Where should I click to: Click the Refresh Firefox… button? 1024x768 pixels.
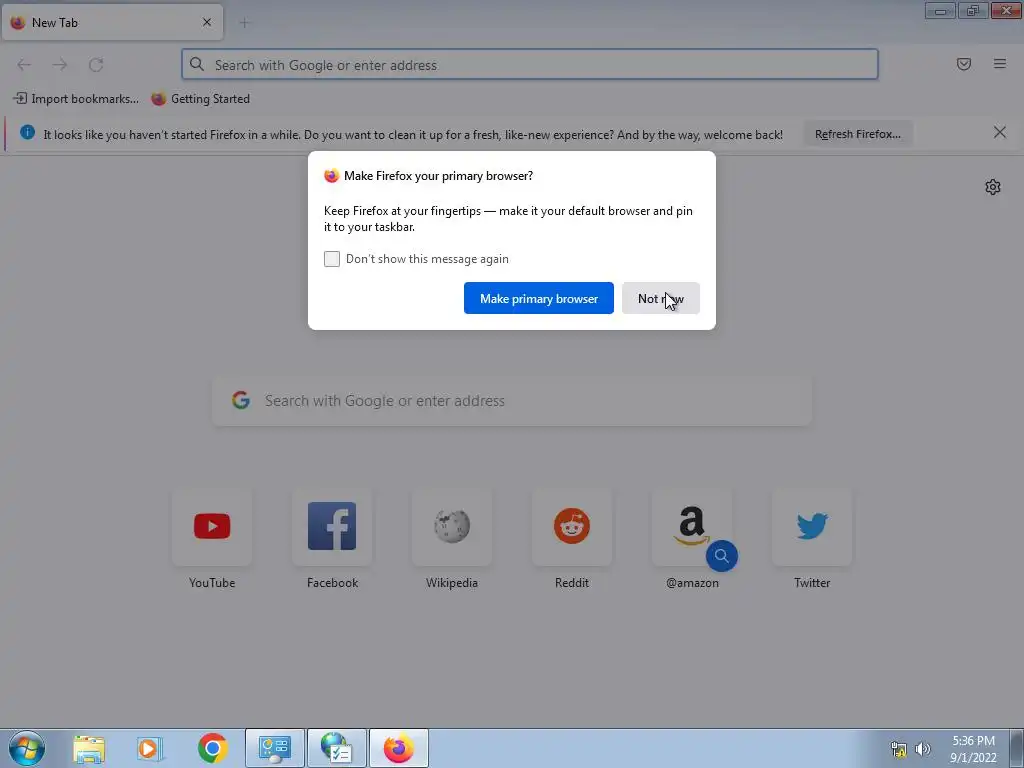point(857,134)
